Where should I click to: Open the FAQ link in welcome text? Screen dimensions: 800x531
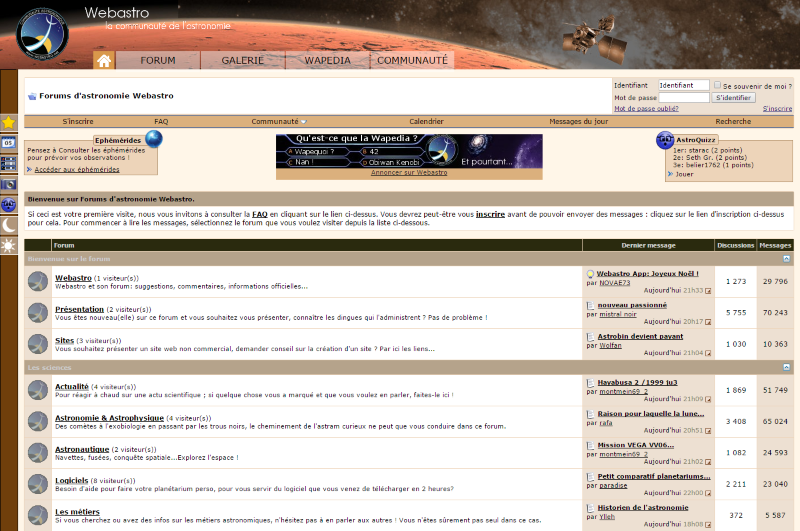click(x=260, y=214)
